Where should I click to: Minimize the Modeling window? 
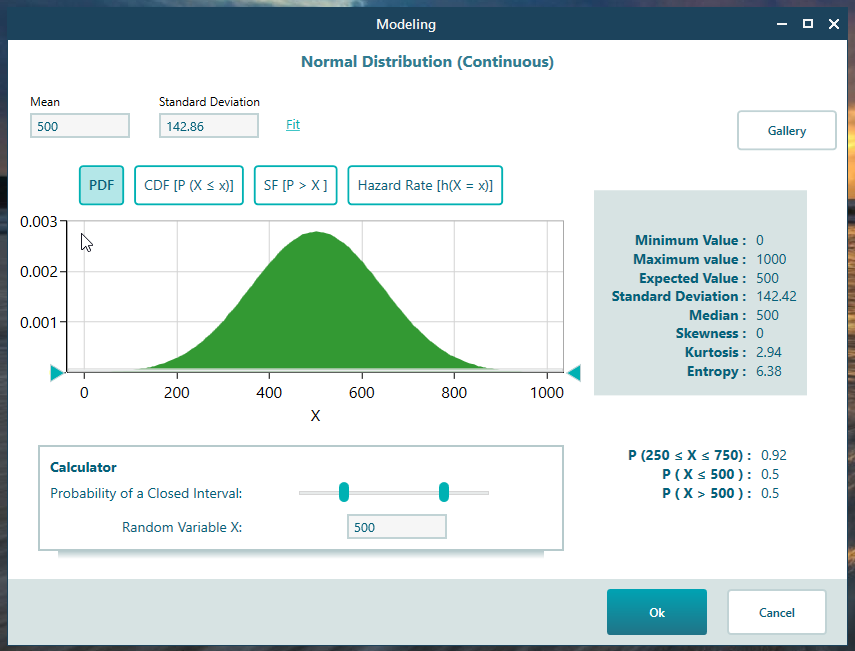pos(781,24)
